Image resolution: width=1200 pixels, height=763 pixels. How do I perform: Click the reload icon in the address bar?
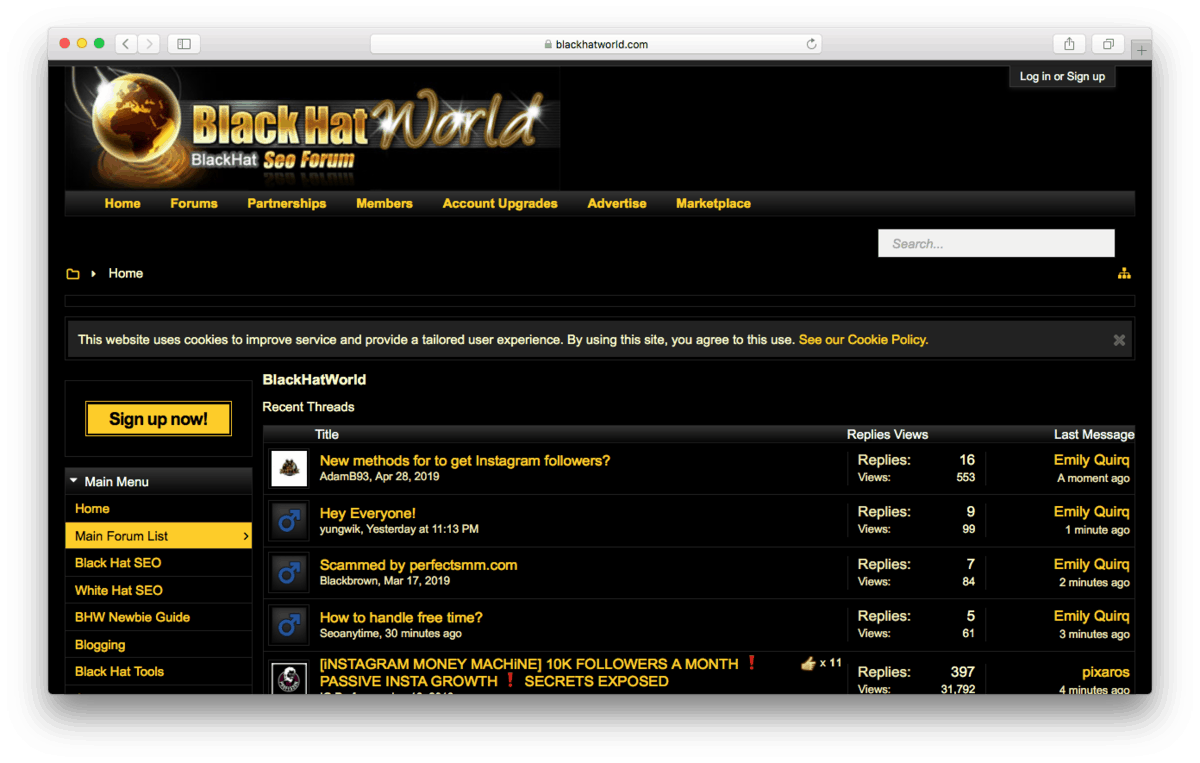[810, 43]
